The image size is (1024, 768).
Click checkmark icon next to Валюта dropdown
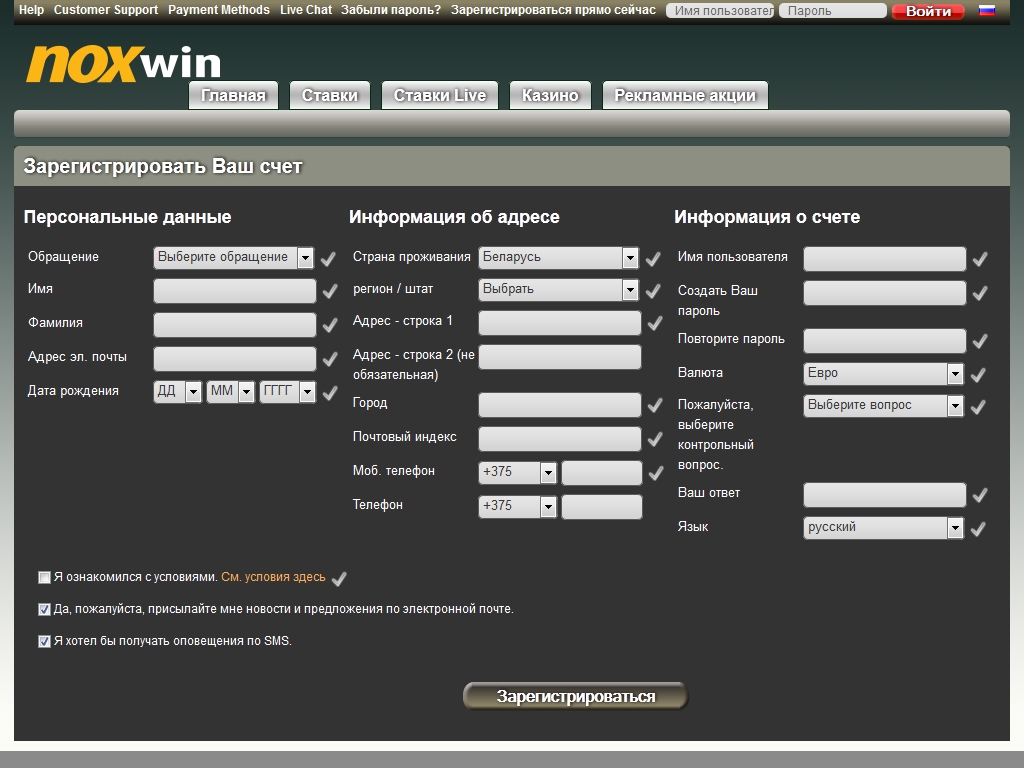(x=979, y=375)
